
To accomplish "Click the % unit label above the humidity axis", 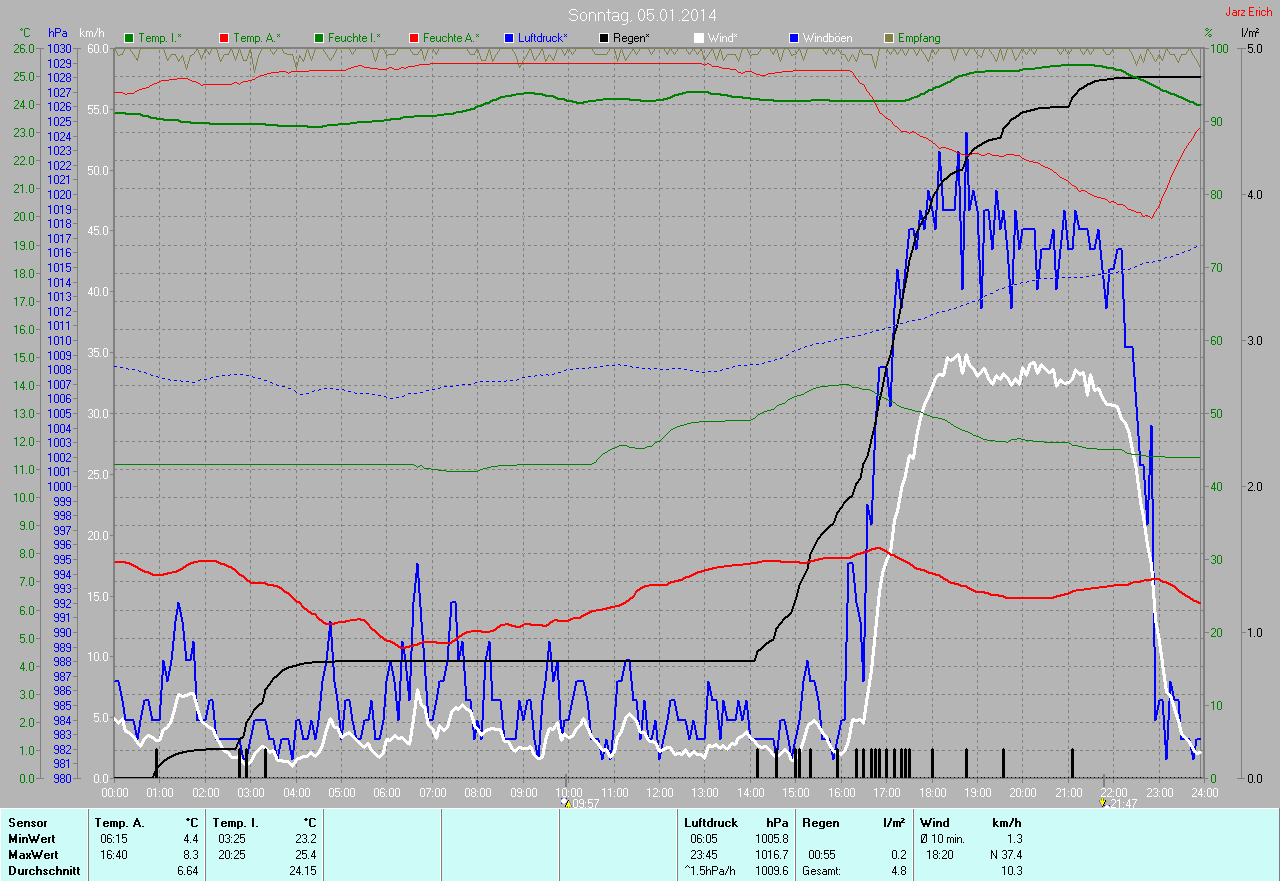I will point(1208,33).
